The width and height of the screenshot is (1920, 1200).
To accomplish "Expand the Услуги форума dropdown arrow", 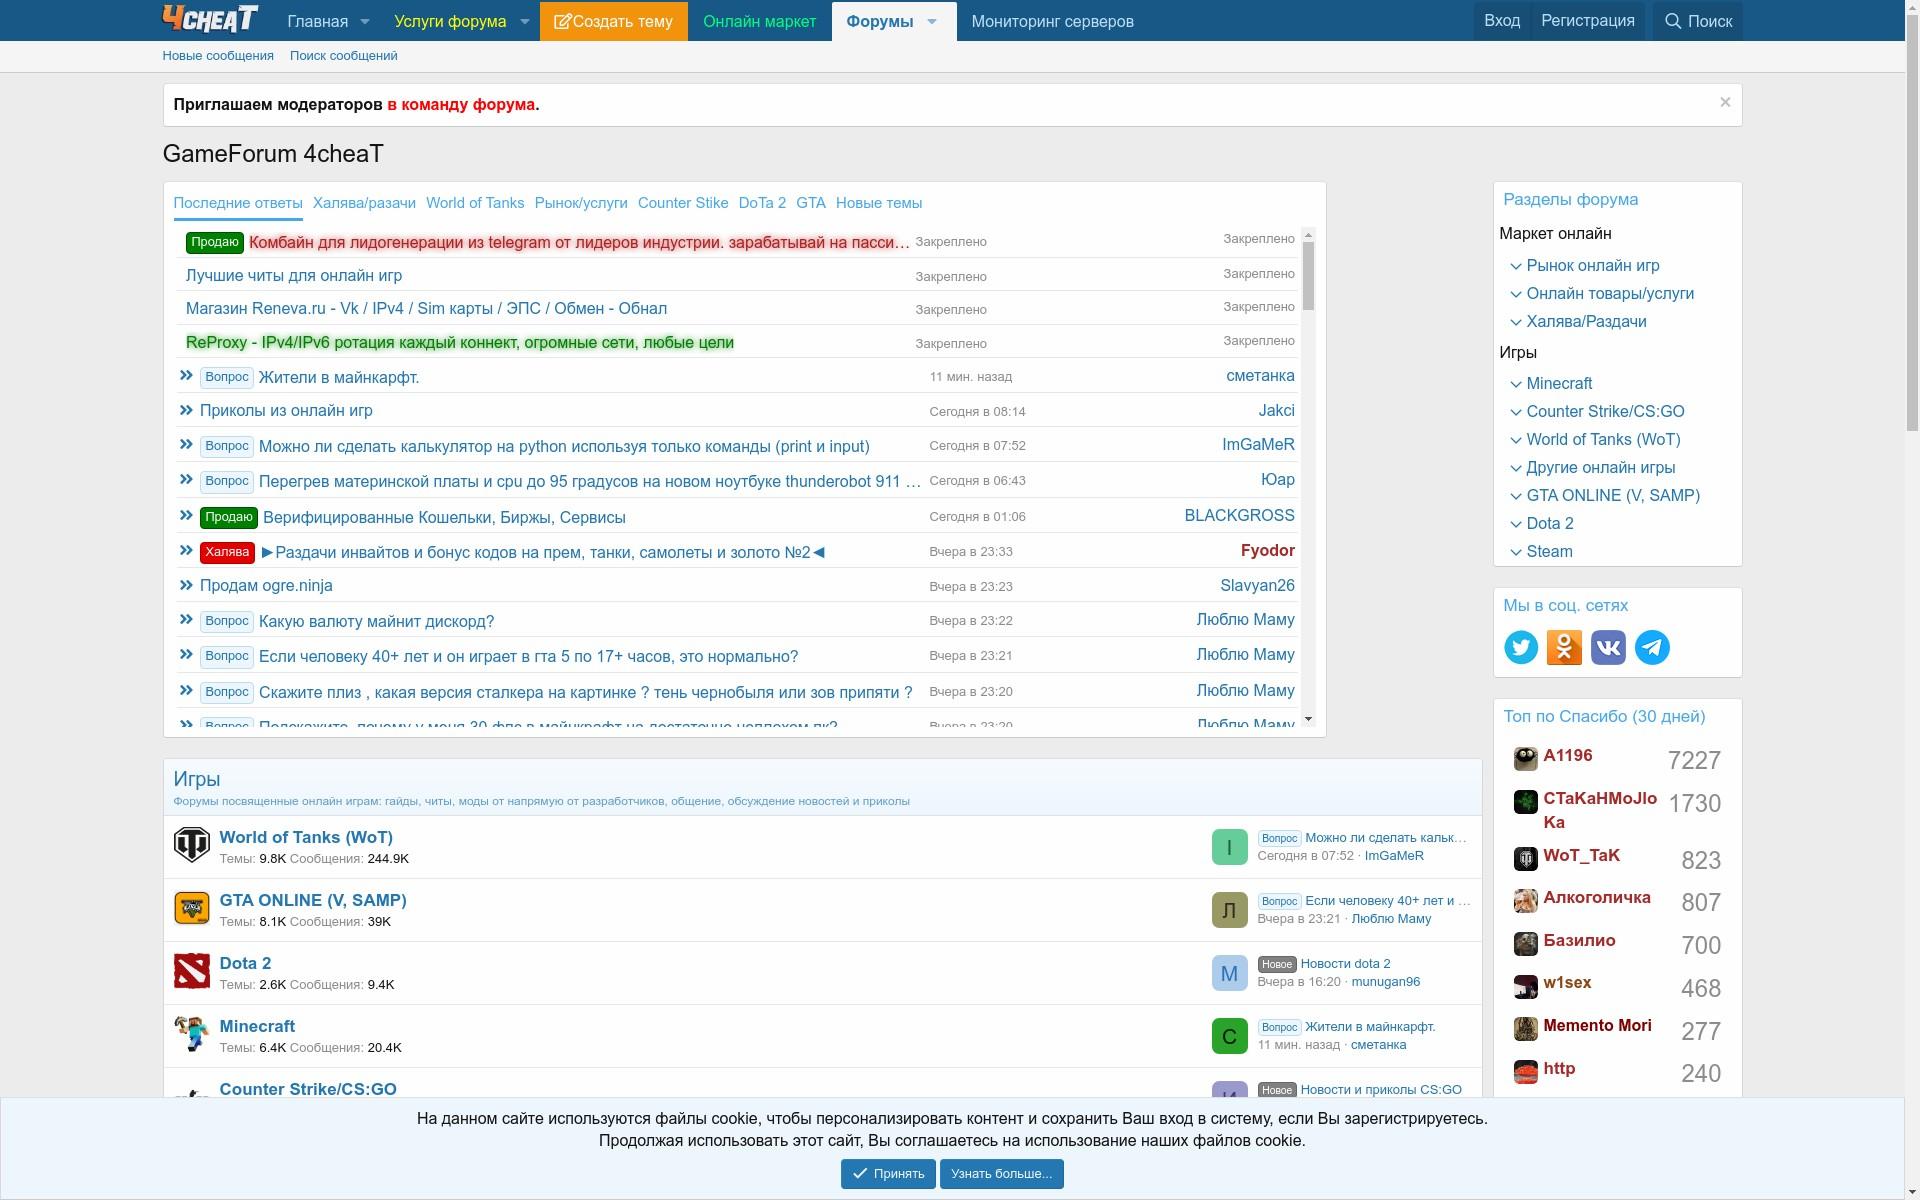I will pos(524,21).
